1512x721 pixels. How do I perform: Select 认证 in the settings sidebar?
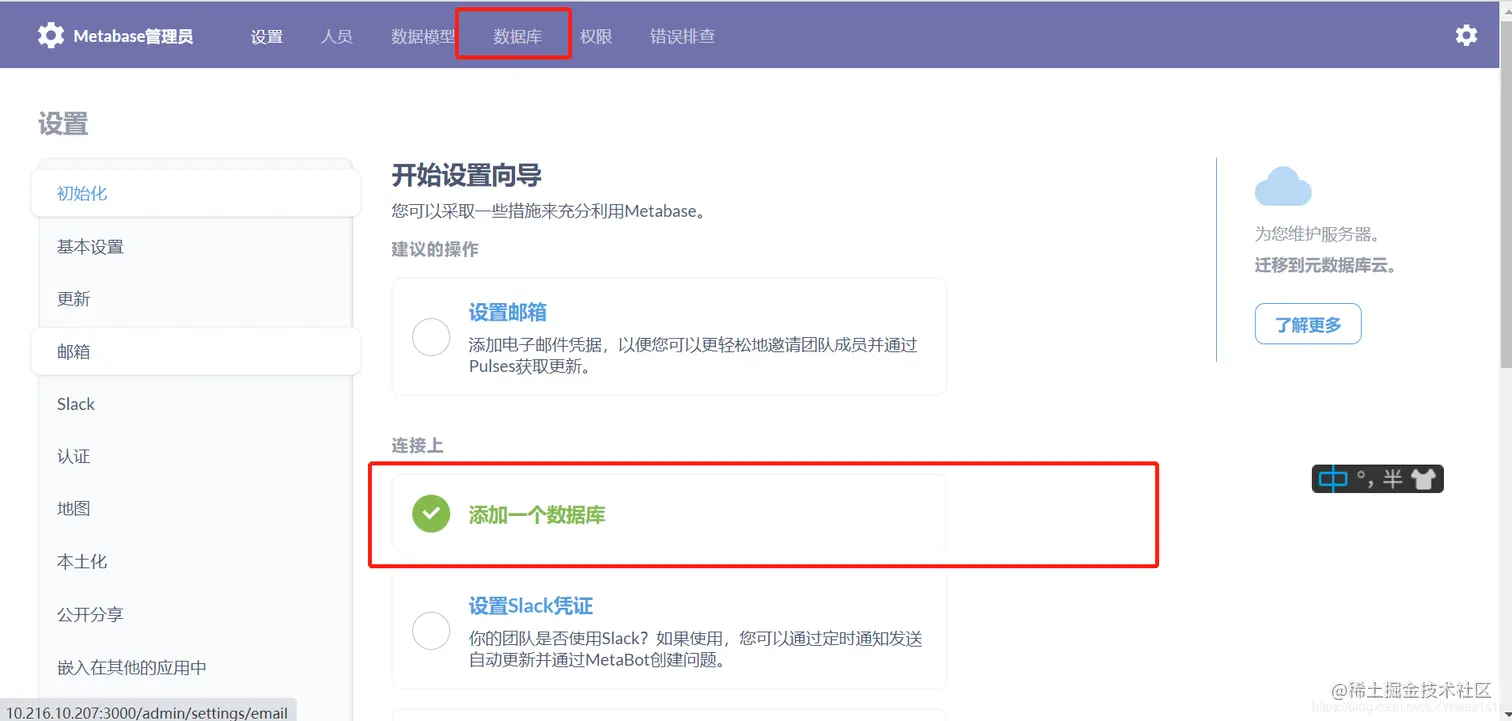coord(196,456)
